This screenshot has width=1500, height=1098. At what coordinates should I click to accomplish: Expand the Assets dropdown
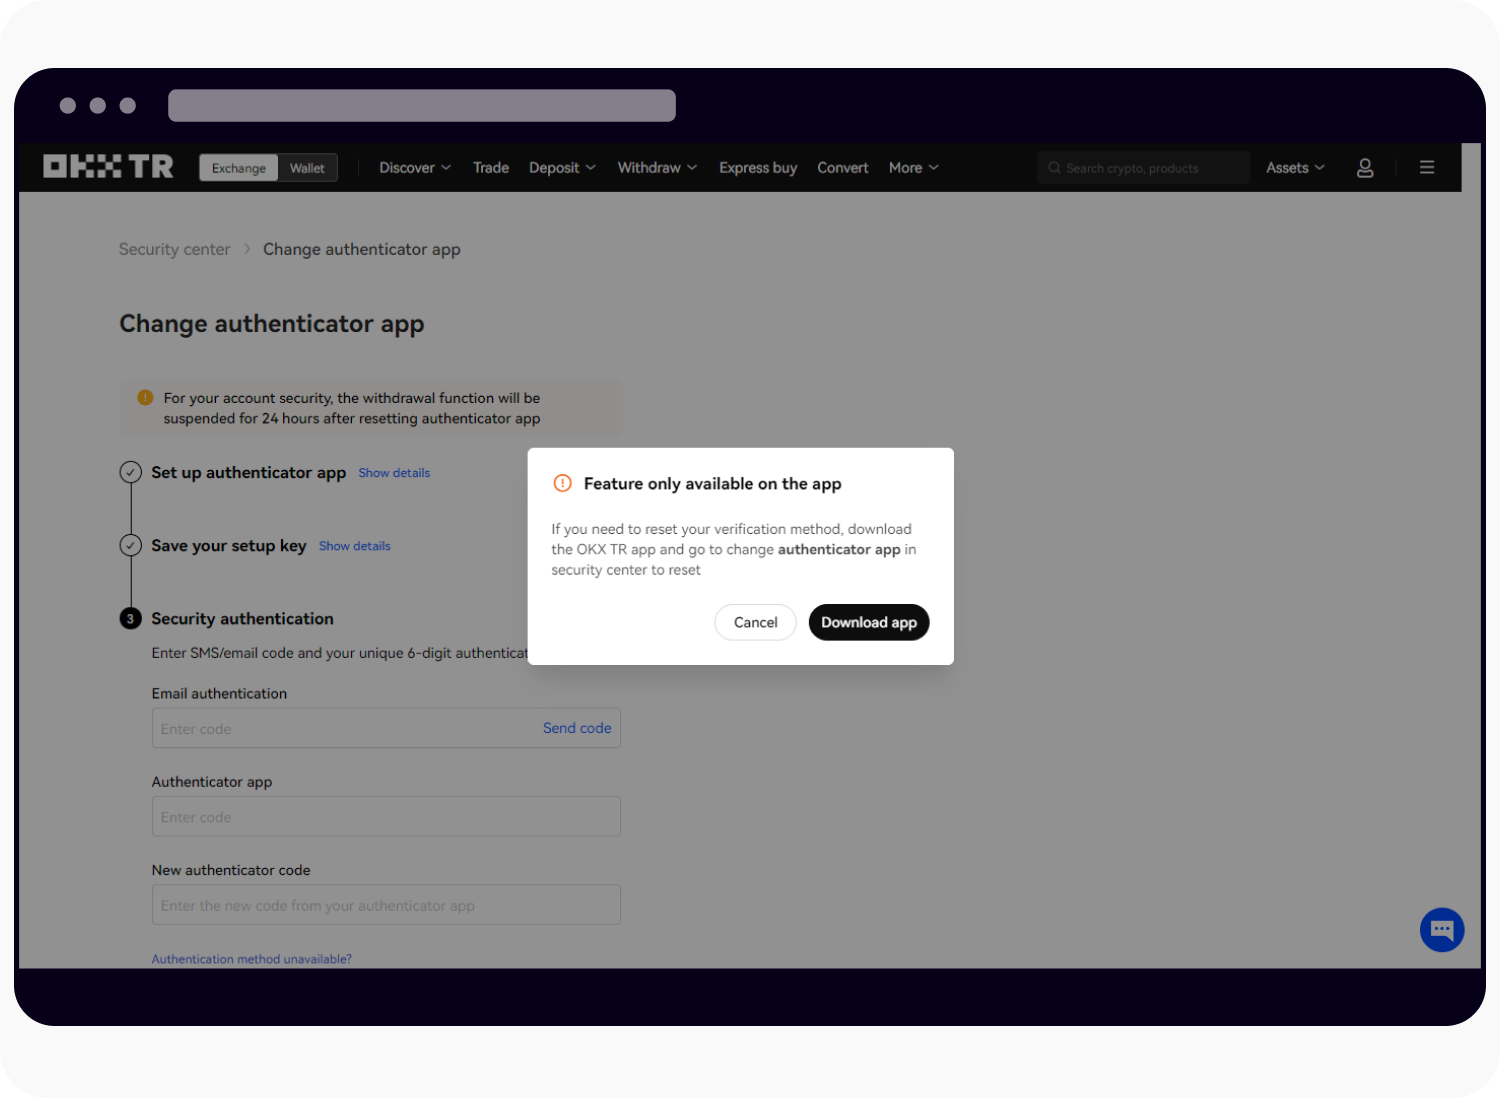[1293, 167]
